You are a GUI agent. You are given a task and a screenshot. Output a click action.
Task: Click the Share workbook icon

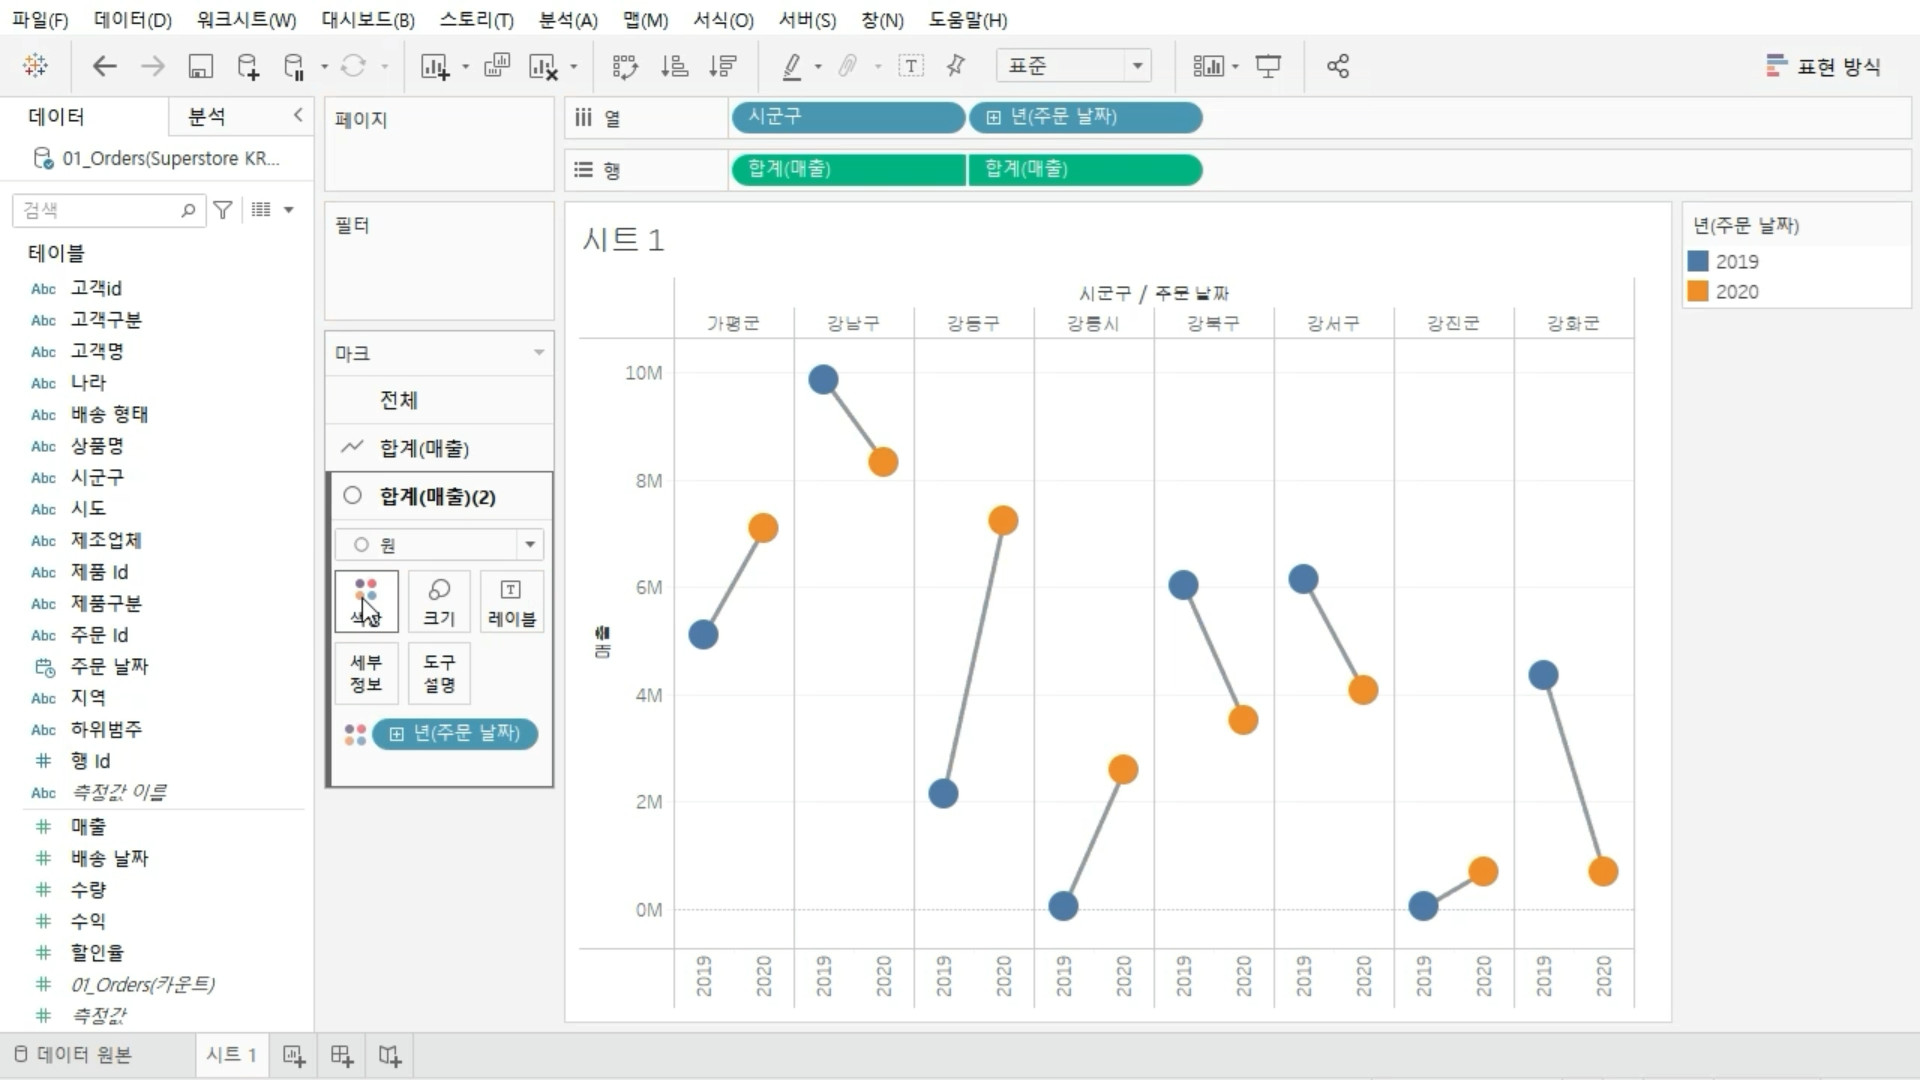point(1337,67)
